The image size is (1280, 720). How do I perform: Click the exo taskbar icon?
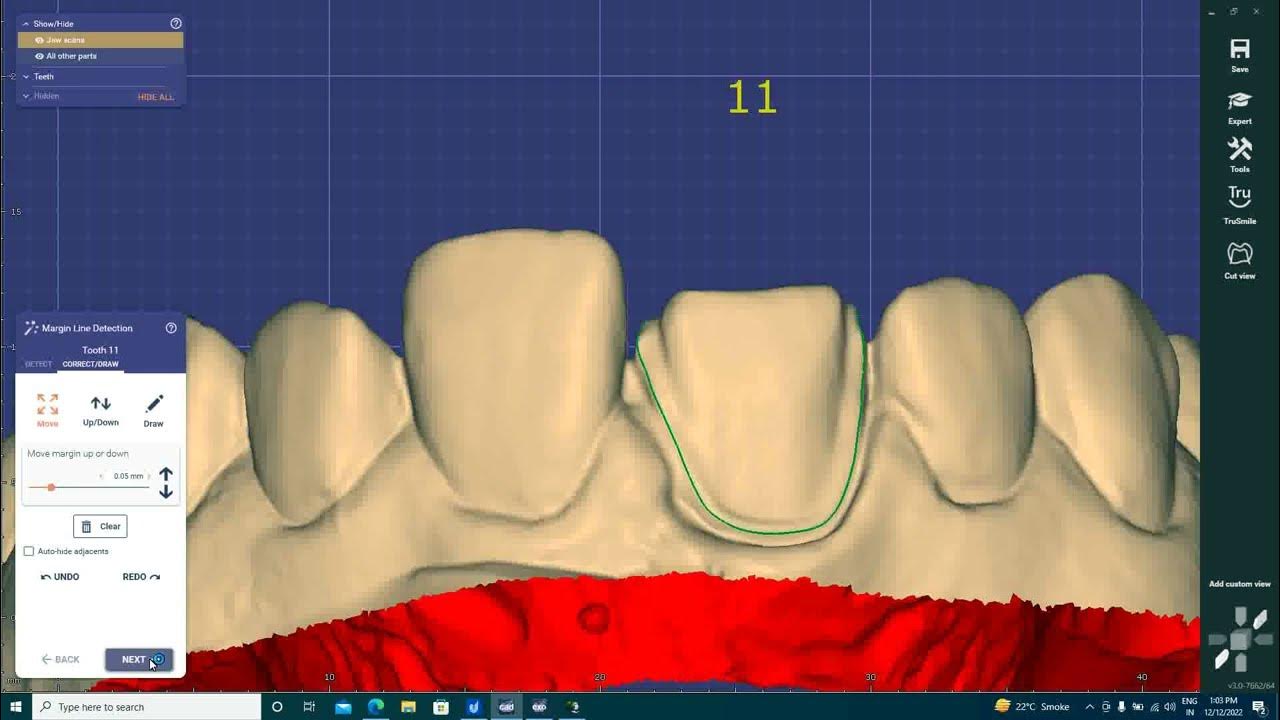pos(539,707)
